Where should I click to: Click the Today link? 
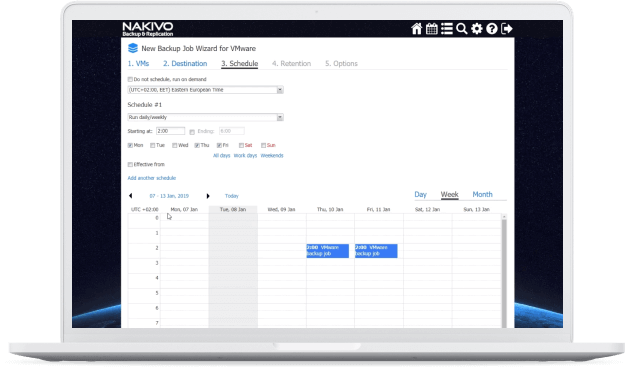pos(232,196)
